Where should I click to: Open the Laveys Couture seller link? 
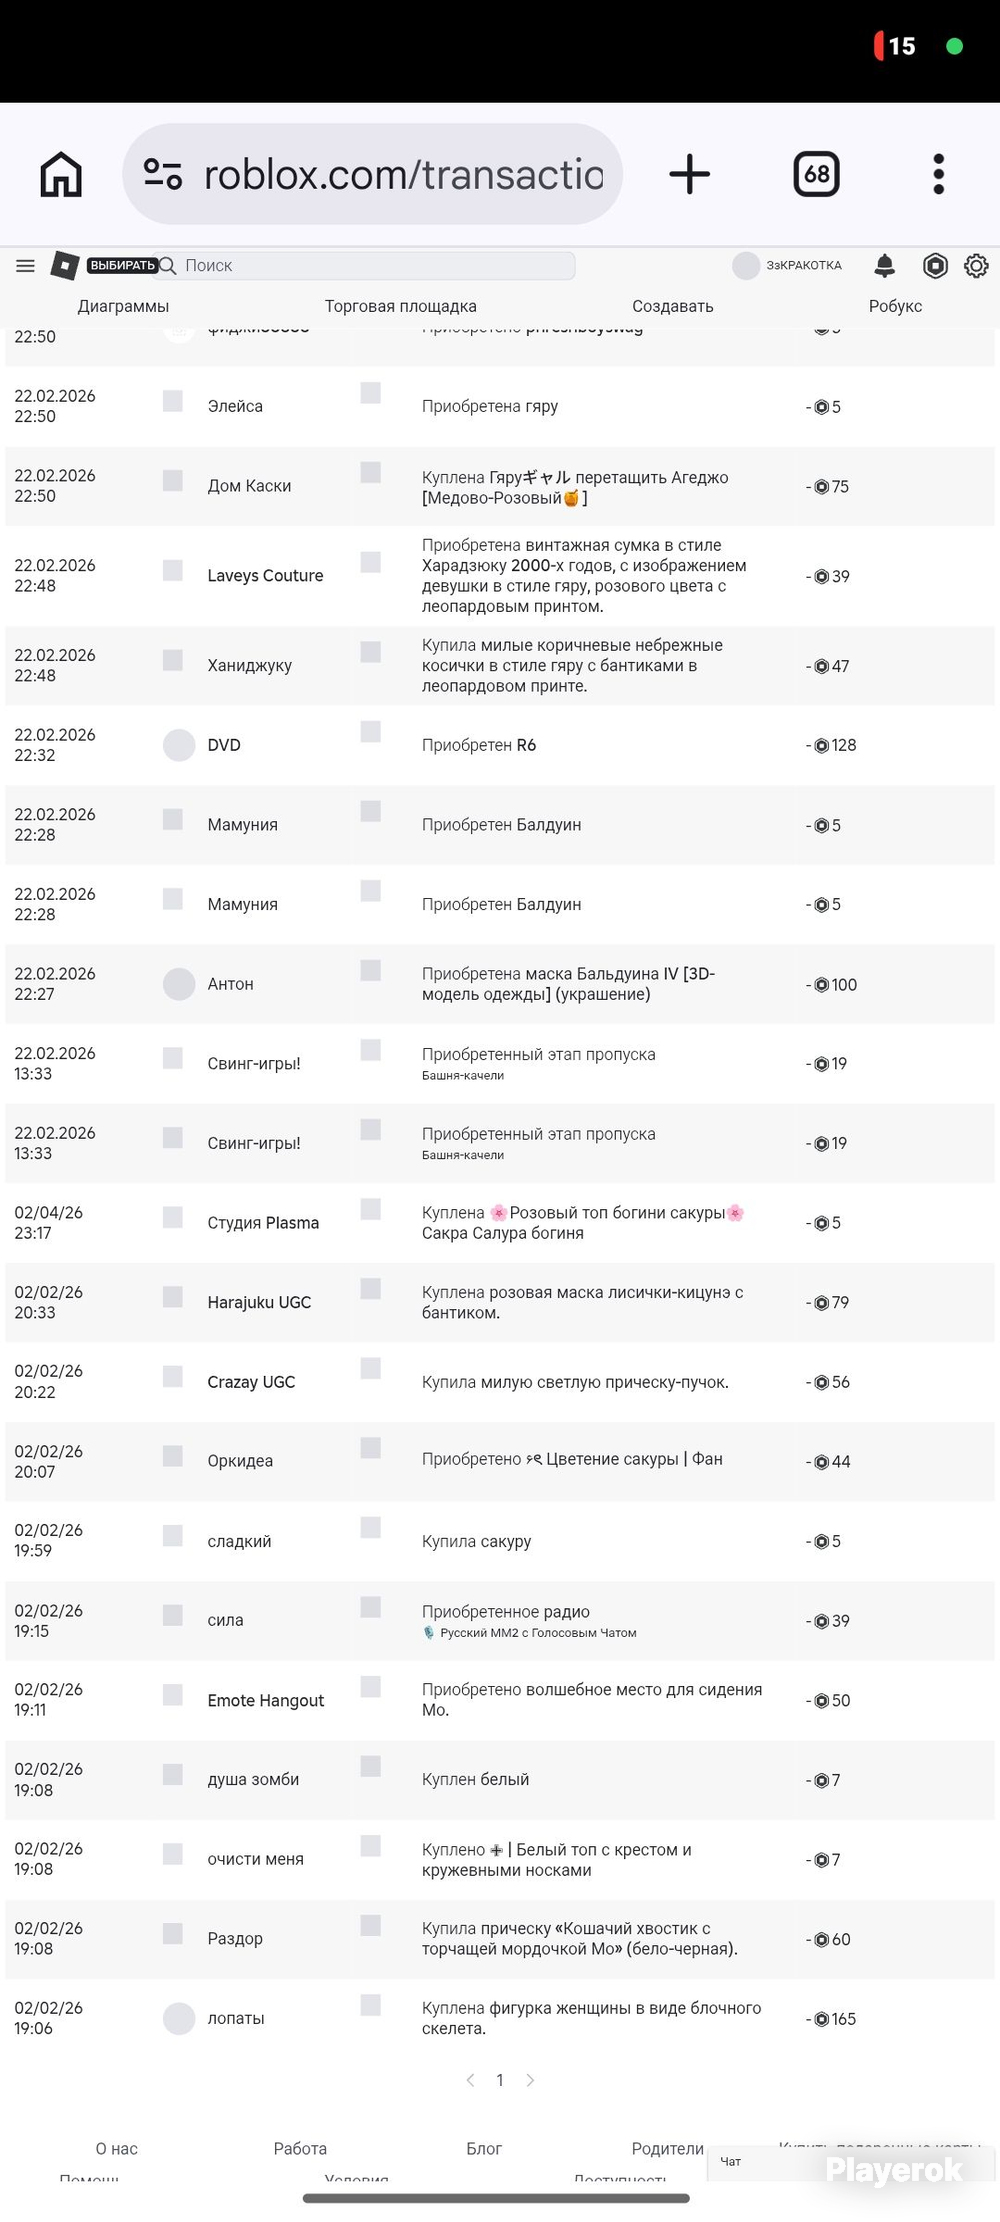click(265, 576)
